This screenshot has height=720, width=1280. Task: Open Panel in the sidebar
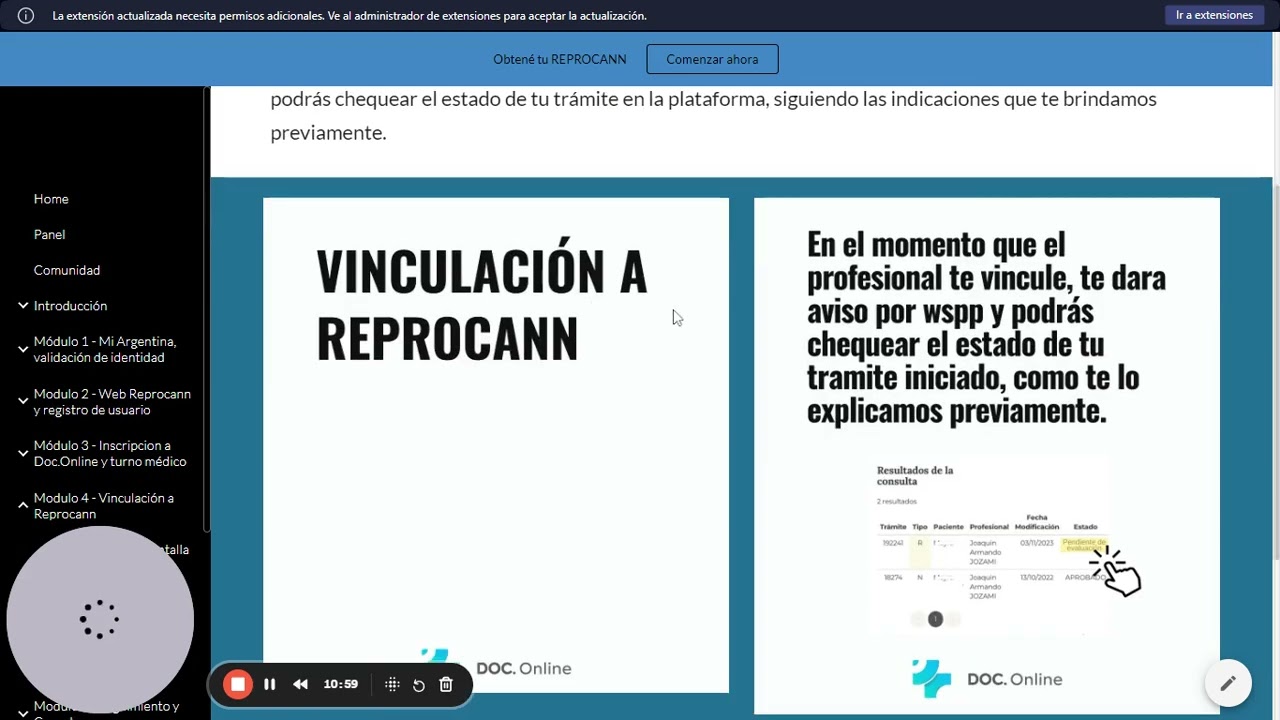[x=49, y=234]
